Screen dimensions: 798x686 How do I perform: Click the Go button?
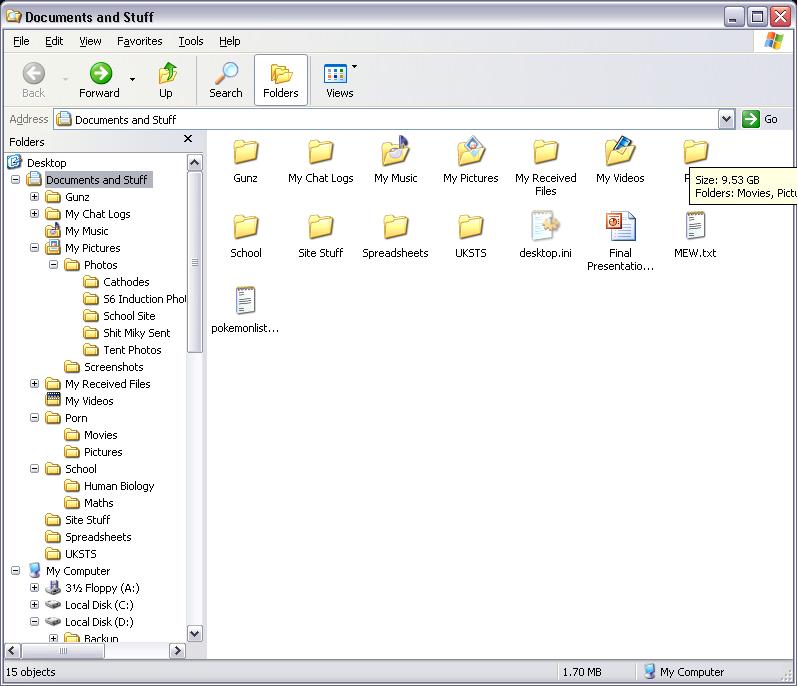[x=761, y=119]
